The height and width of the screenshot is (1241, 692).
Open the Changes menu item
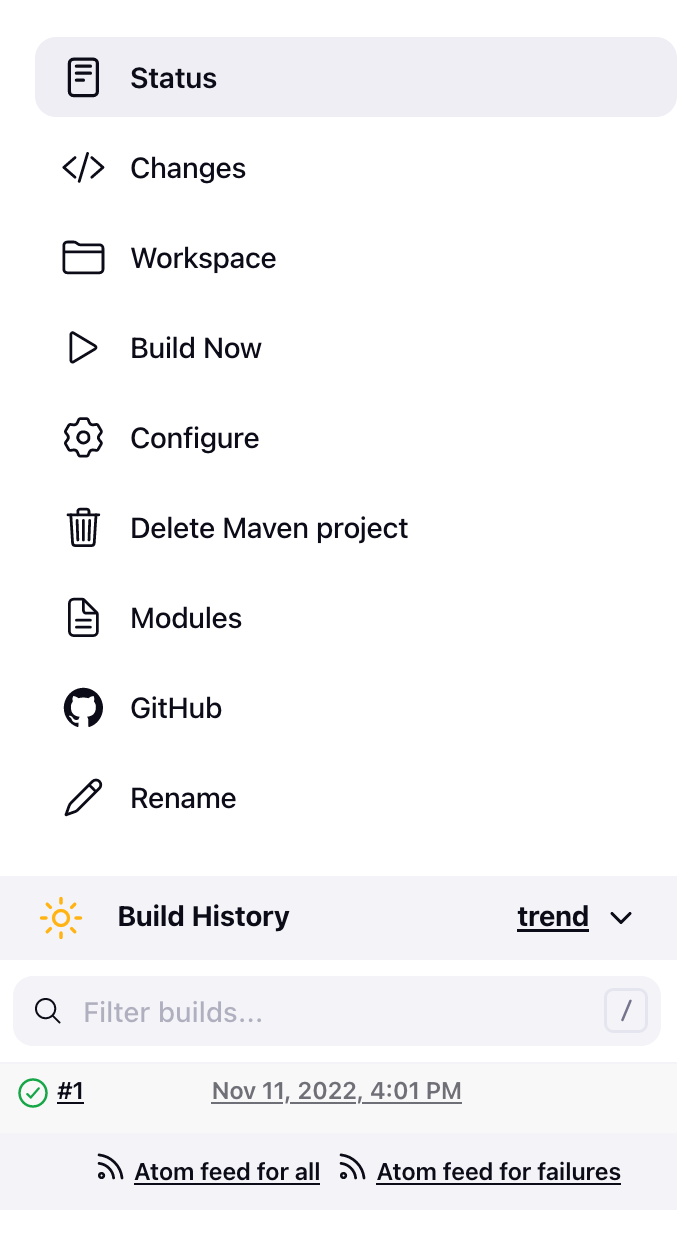pyautogui.click(x=188, y=168)
